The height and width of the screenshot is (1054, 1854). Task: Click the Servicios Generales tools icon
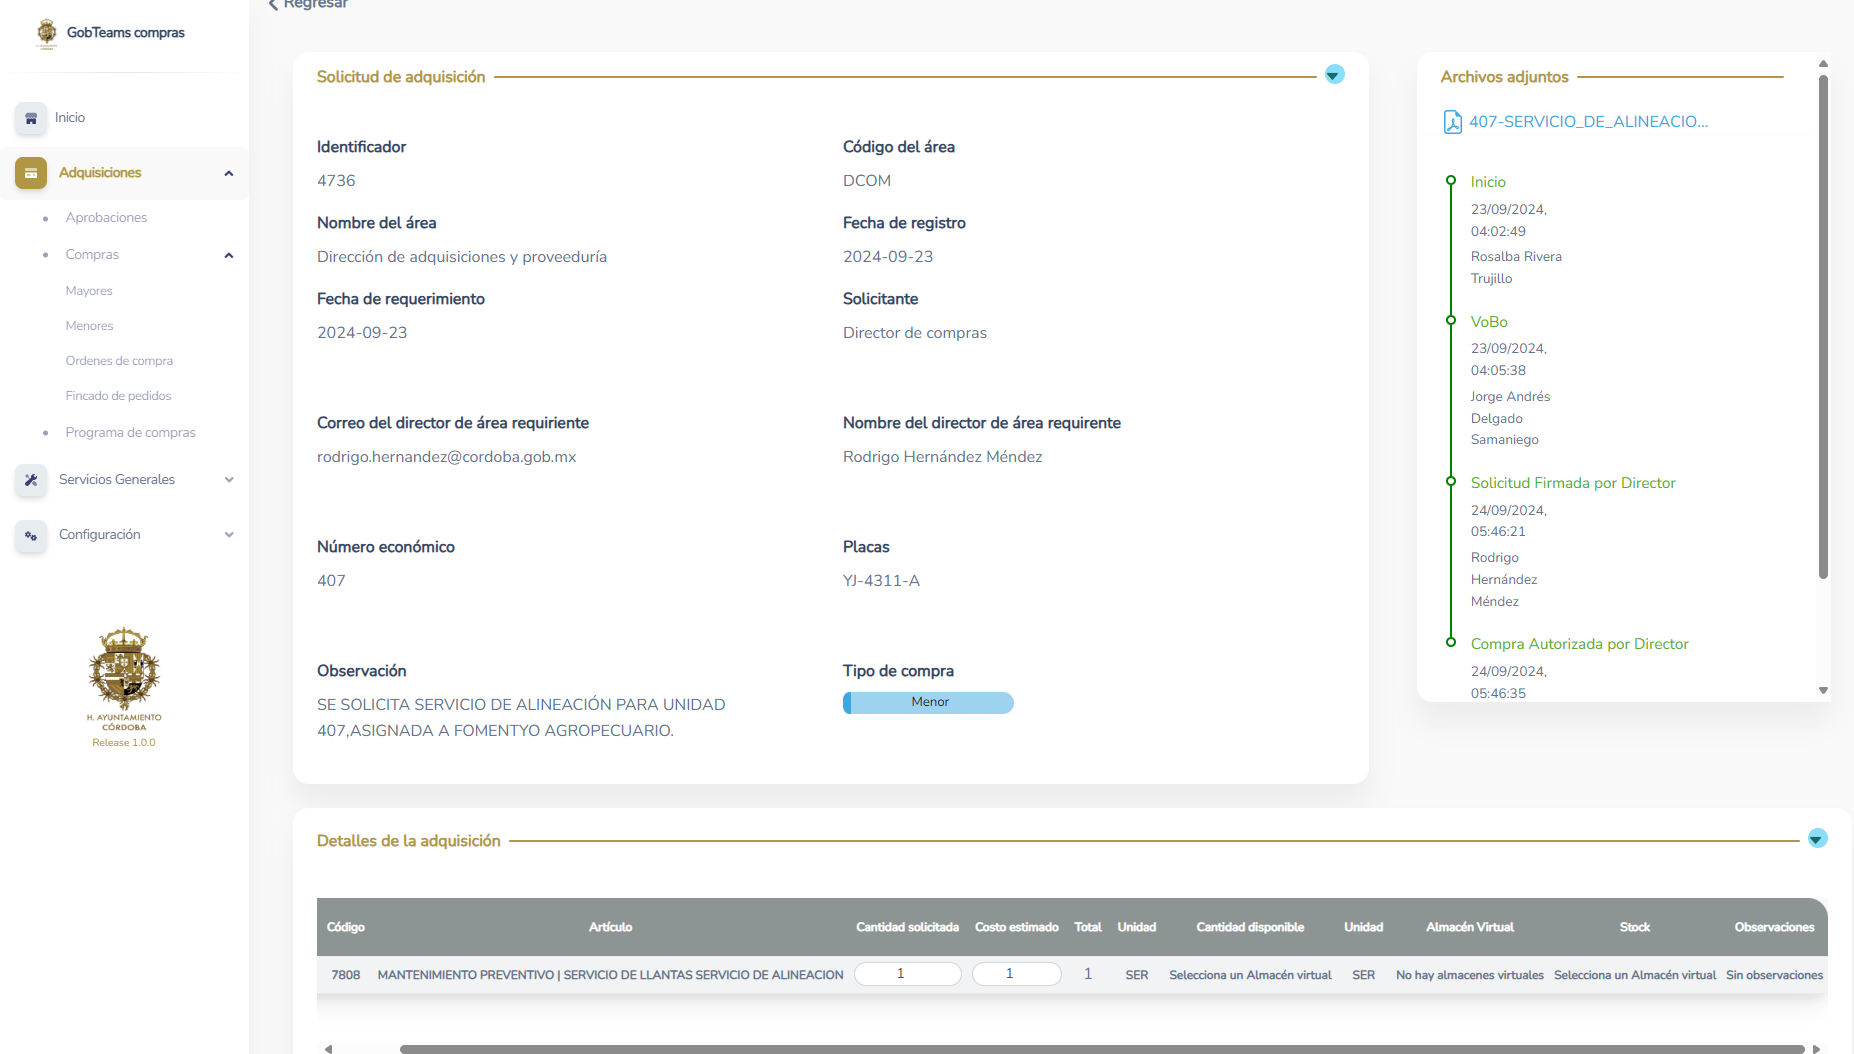coord(31,480)
